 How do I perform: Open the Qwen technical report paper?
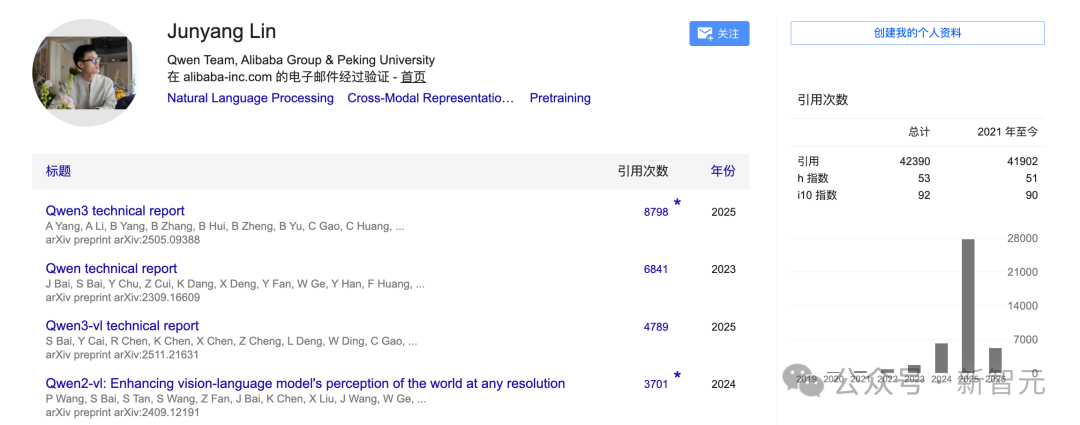(x=111, y=269)
